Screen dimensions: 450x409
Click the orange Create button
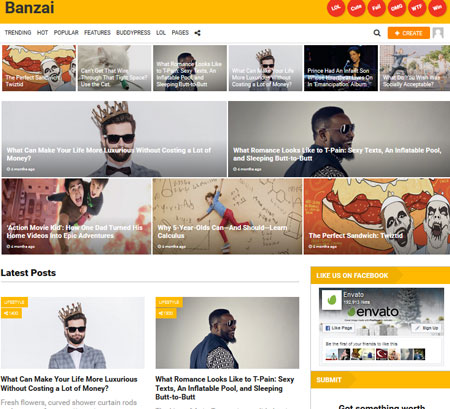[x=409, y=33]
